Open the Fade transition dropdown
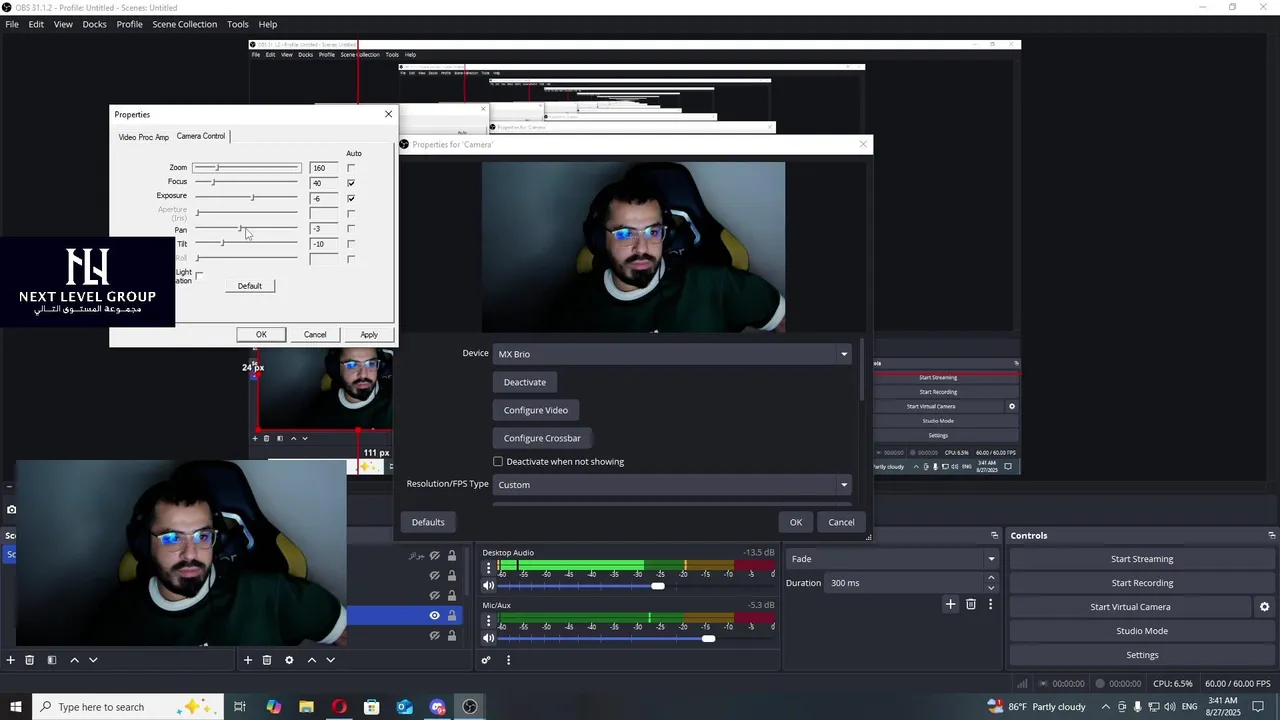The height and width of the screenshot is (720, 1280). [893, 559]
